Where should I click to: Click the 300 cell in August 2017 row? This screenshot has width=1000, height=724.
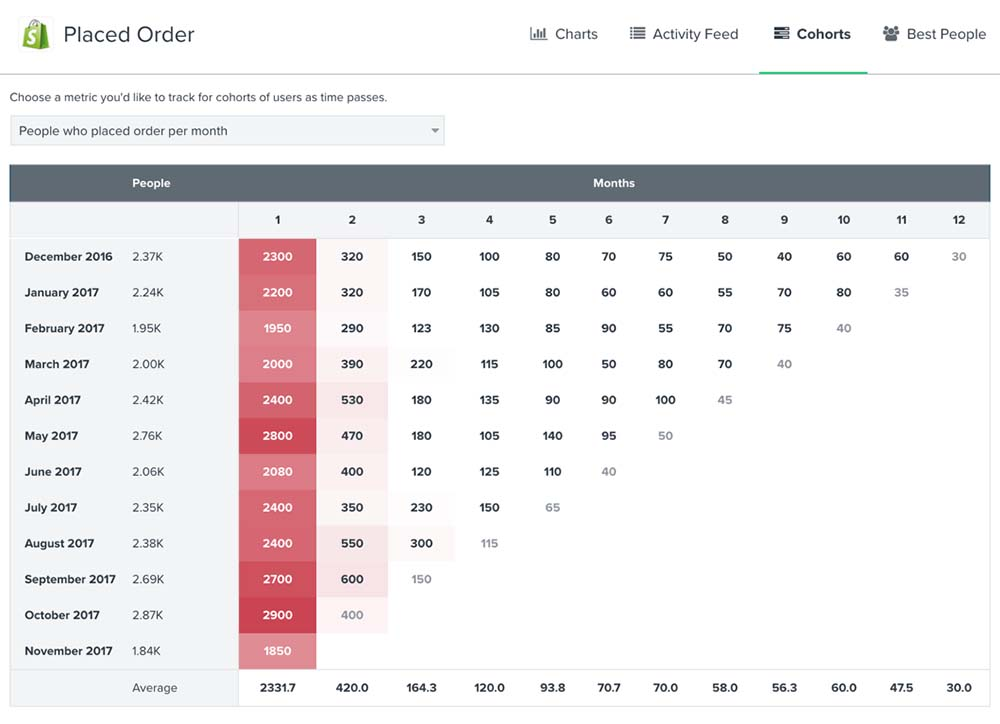pyautogui.click(x=422, y=543)
